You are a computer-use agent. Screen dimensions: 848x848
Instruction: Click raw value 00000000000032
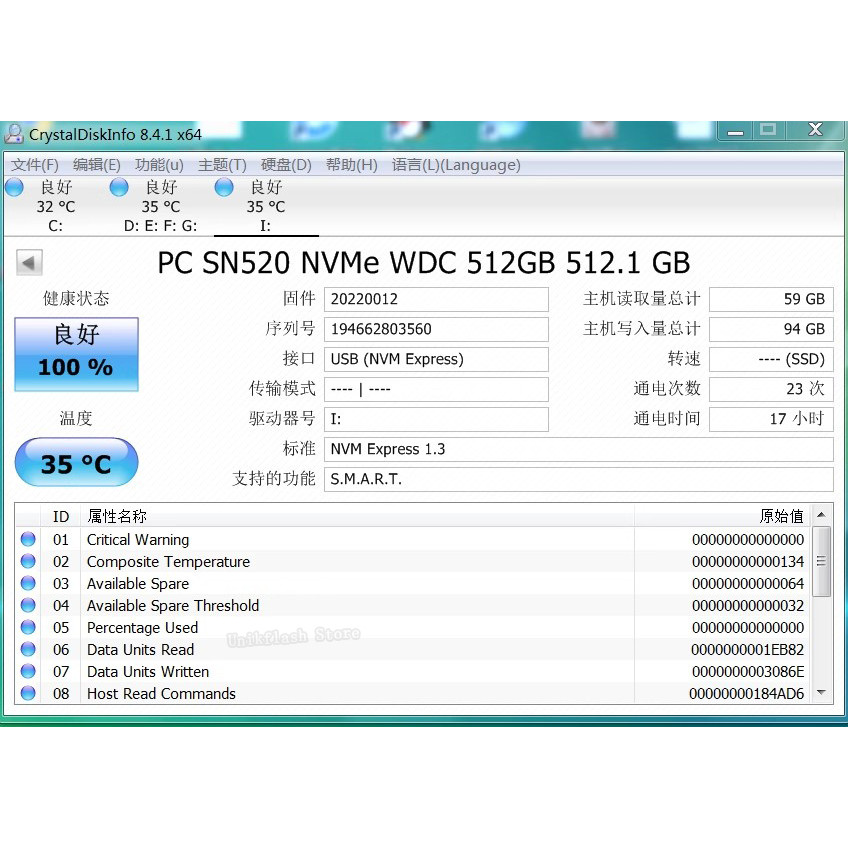point(748,606)
